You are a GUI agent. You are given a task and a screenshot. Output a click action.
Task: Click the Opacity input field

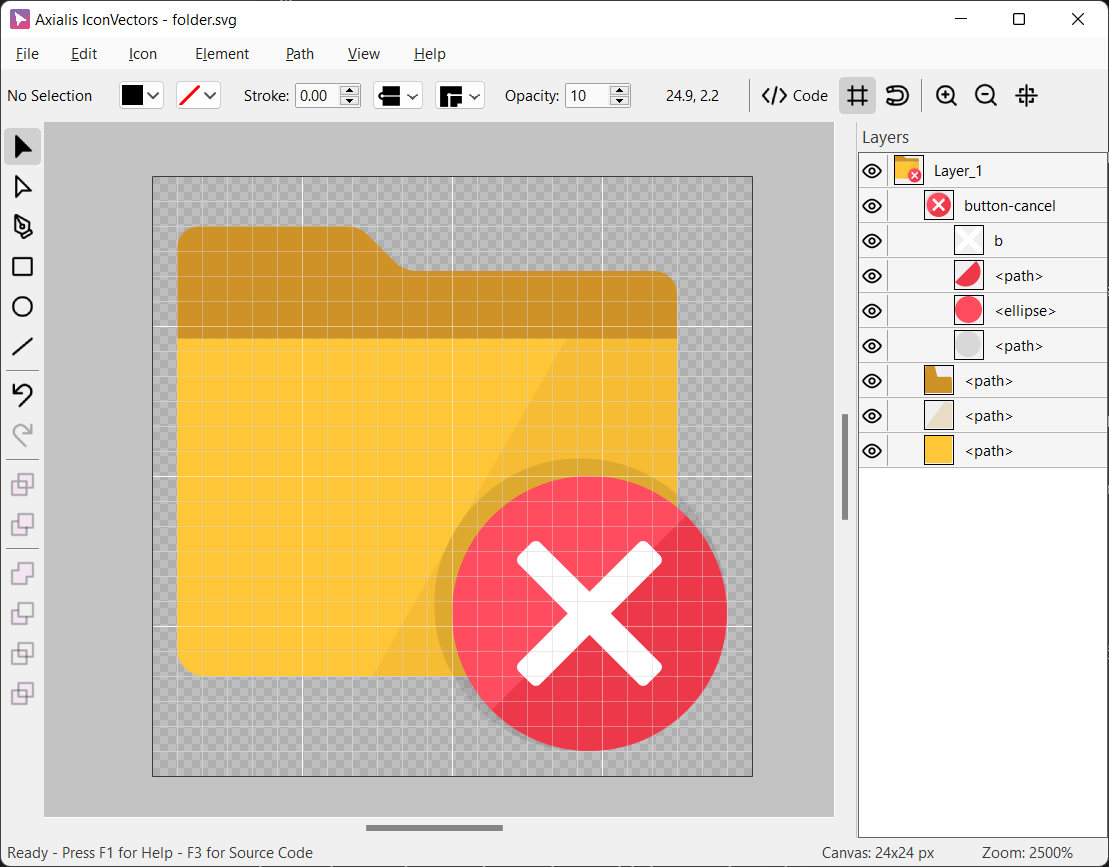tap(587, 96)
